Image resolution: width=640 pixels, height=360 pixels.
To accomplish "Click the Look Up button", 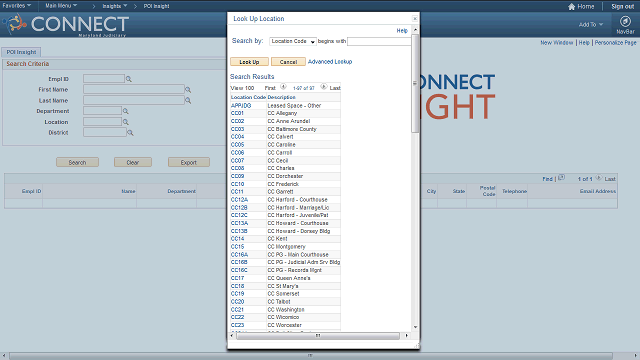I will (249, 62).
